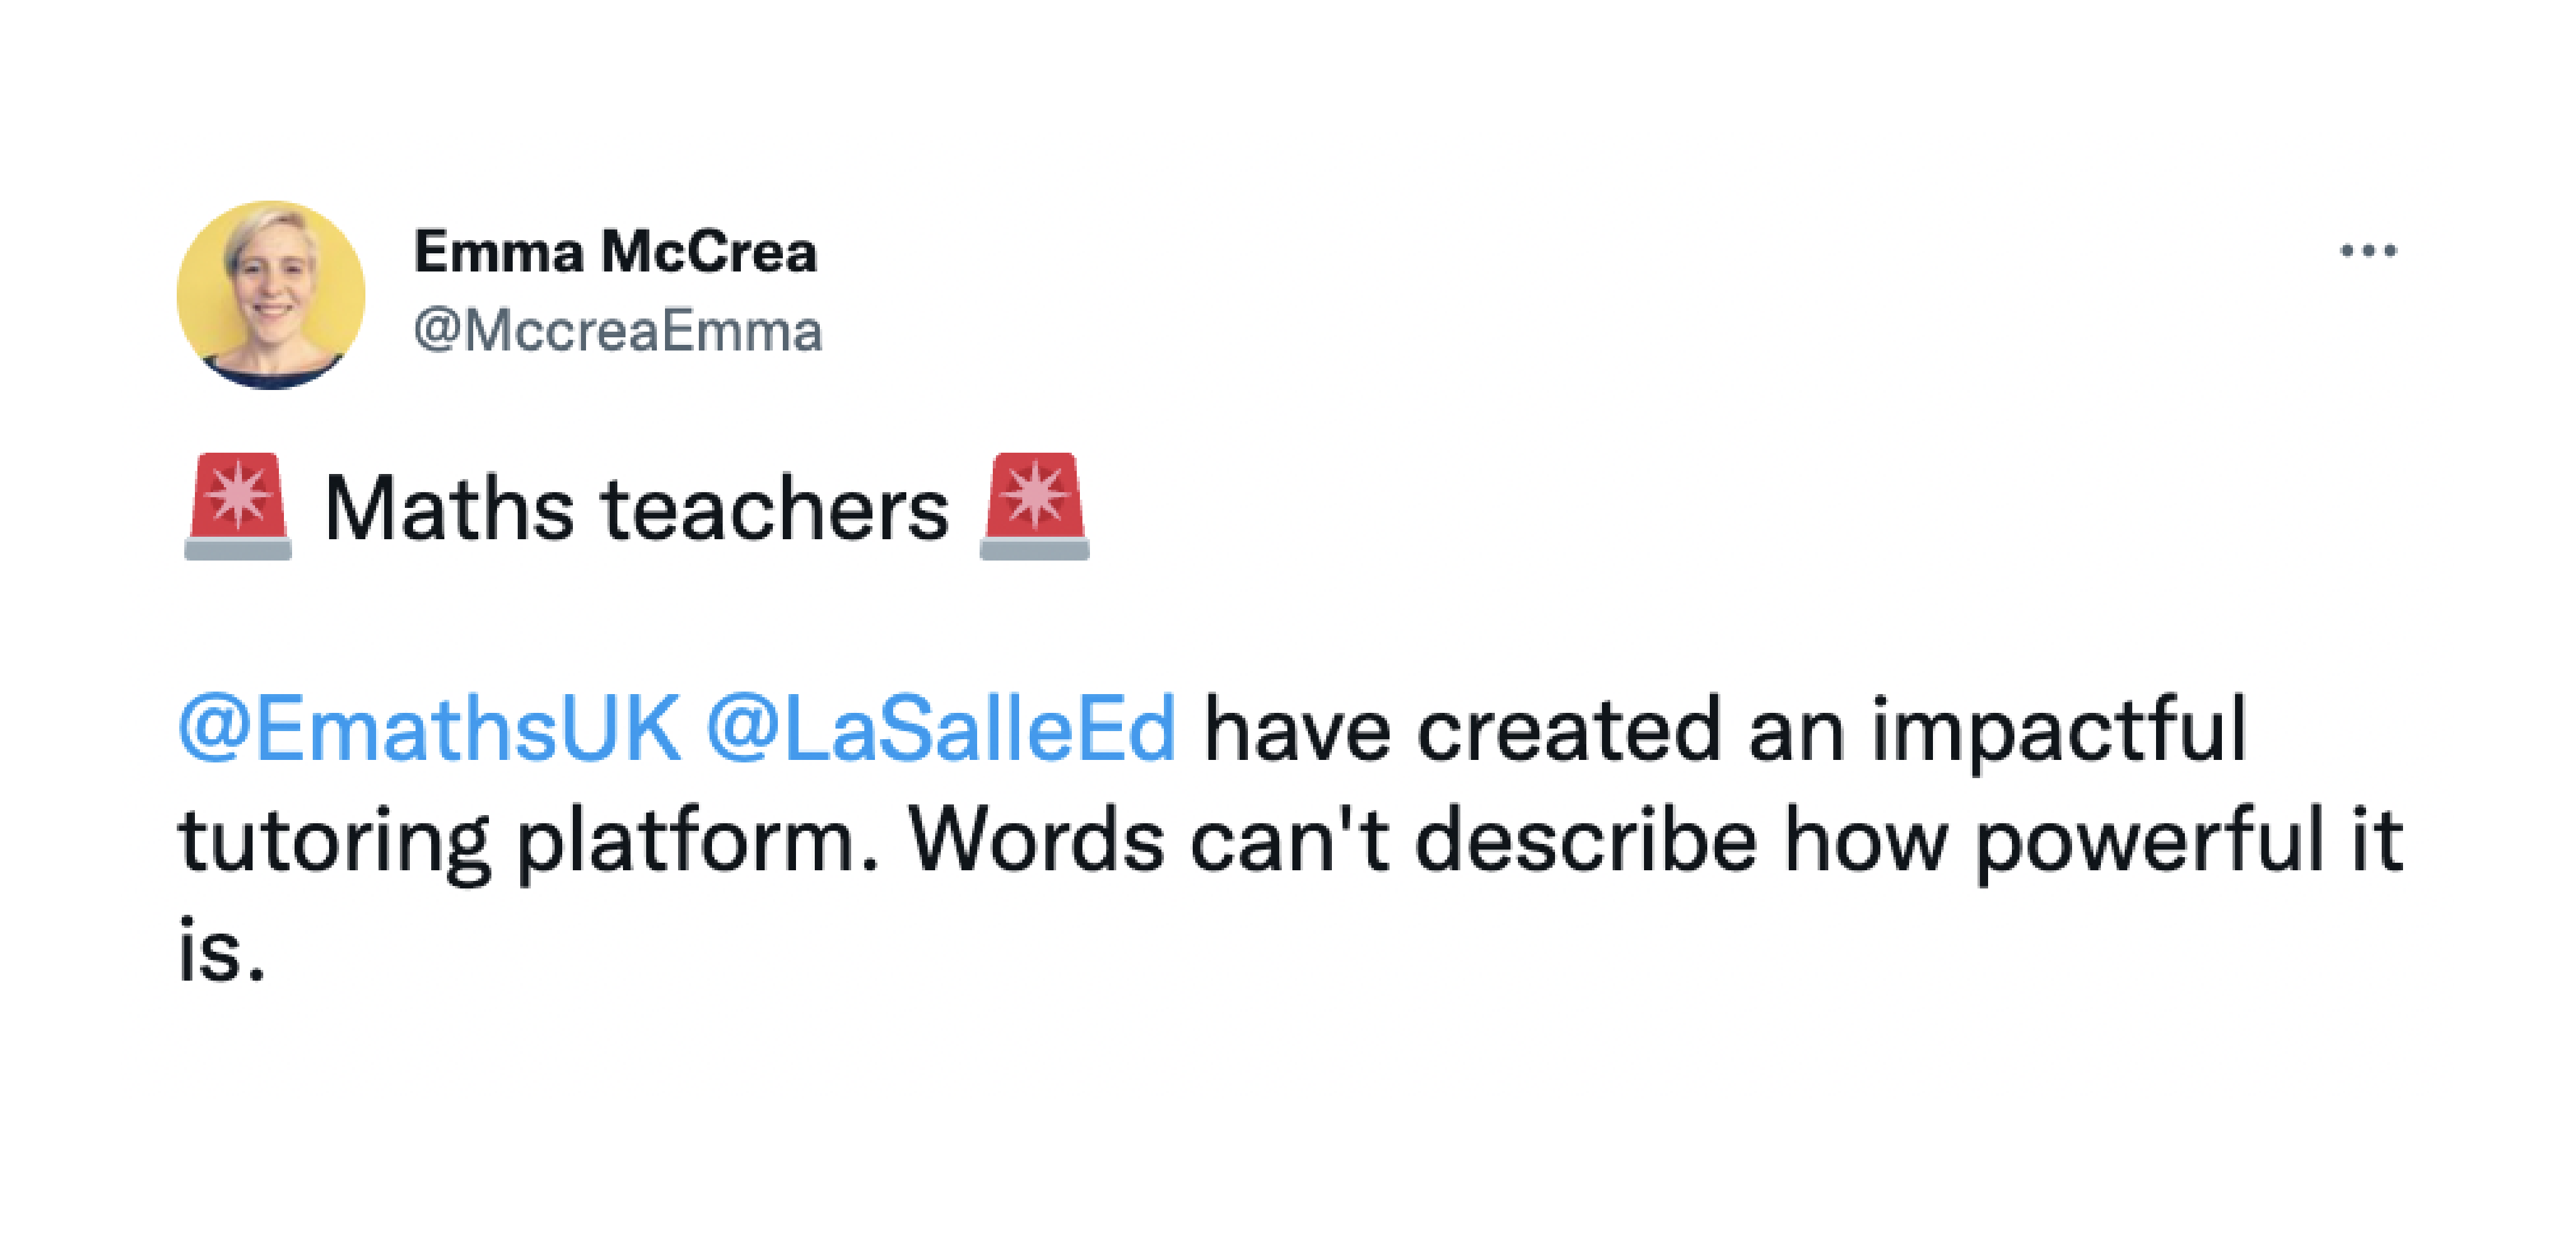The height and width of the screenshot is (1254, 2576).
Task: Click the siren emoji after "Maths teachers"
Action: pyautogui.click(x=1034, y=506)
